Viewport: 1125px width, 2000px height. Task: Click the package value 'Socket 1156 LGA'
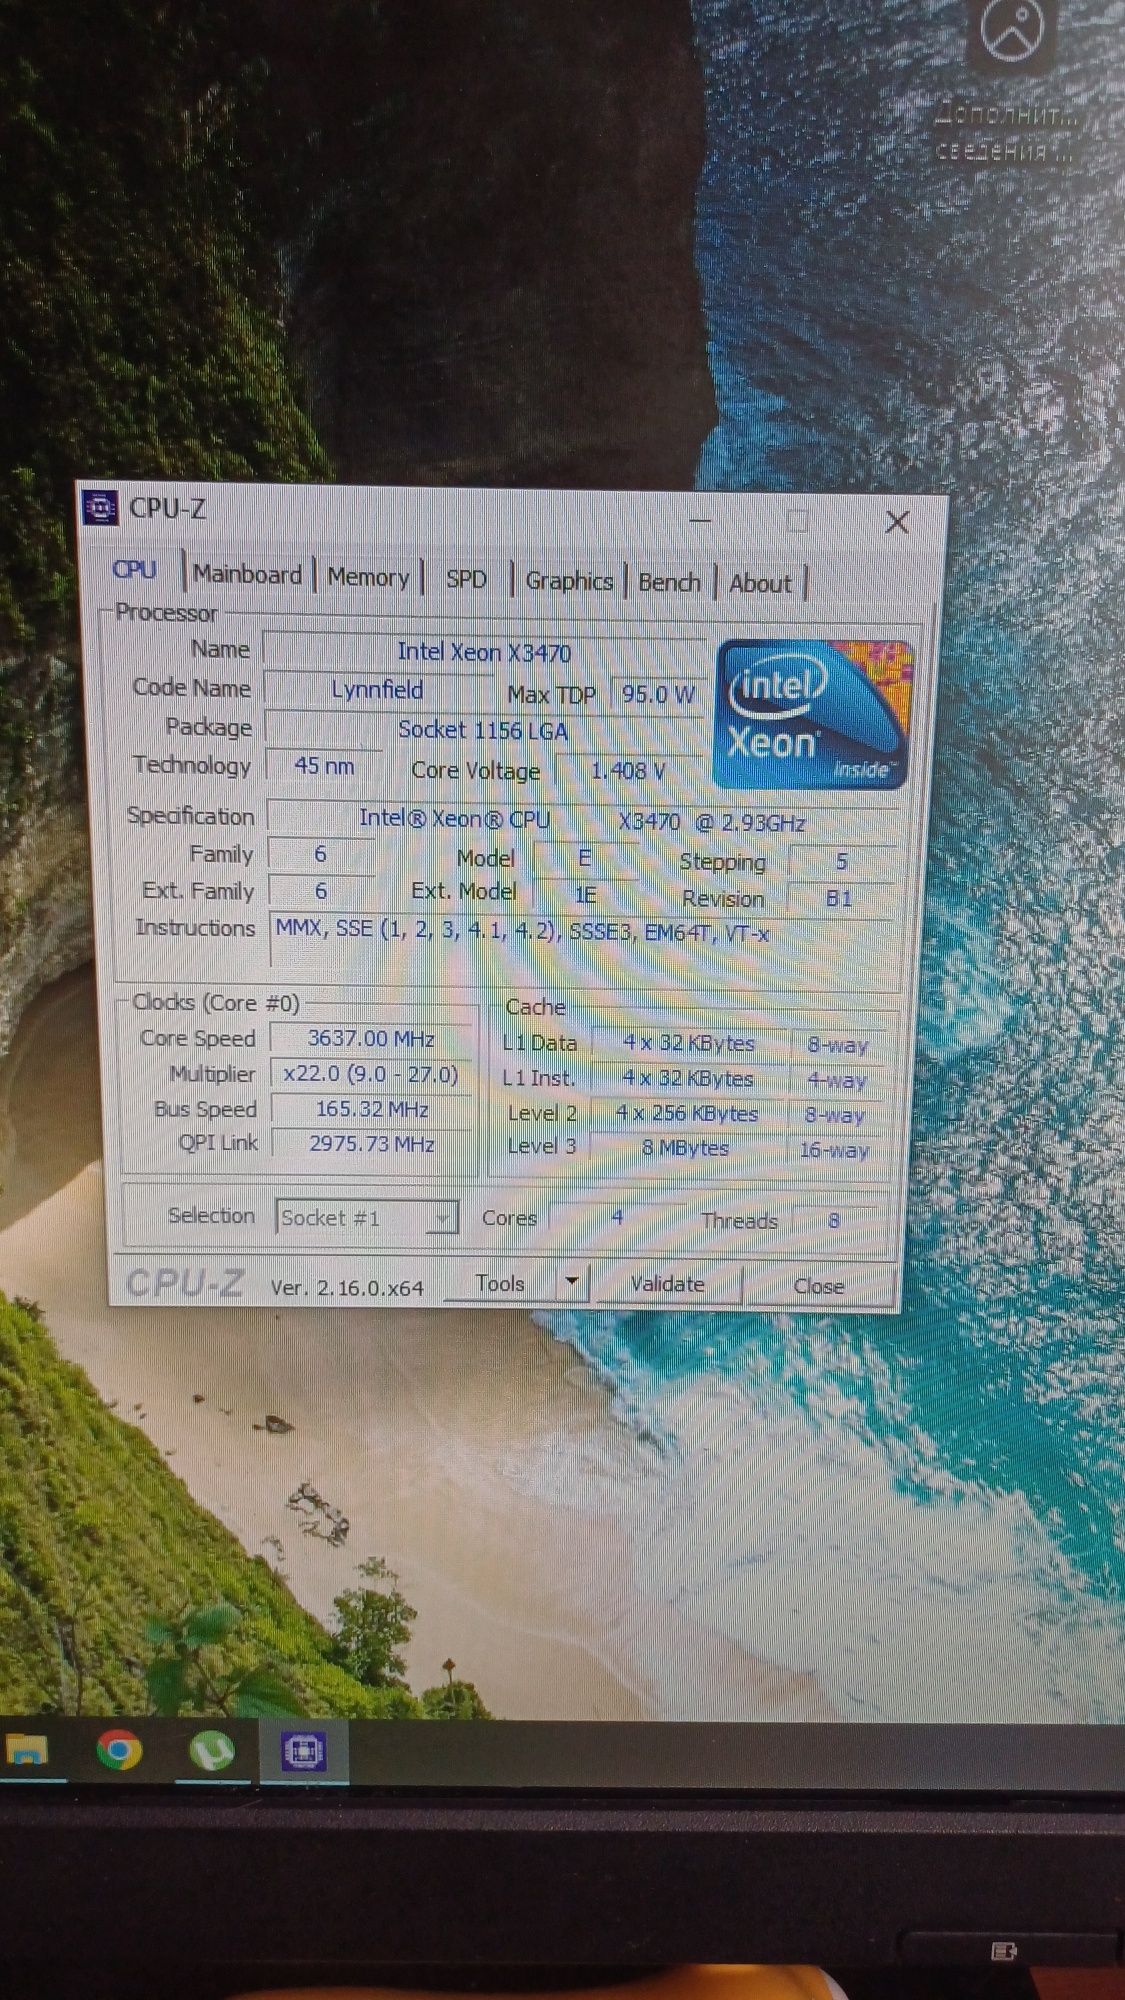483,730
